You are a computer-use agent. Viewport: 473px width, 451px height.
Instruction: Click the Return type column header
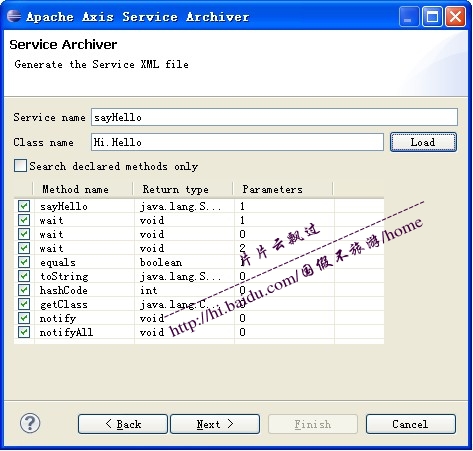point(183,189)
